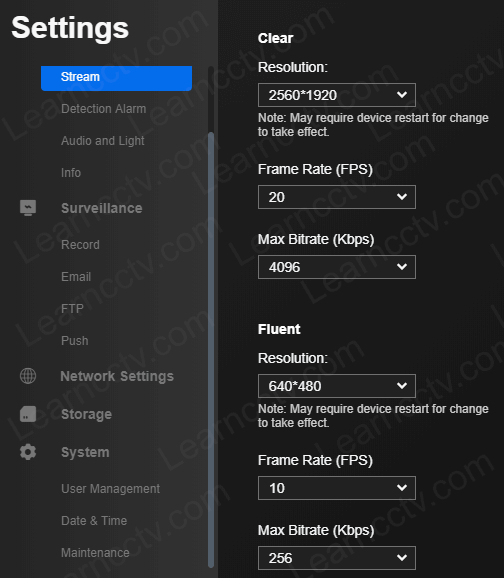Open Date & Time settings

[94, 521]
